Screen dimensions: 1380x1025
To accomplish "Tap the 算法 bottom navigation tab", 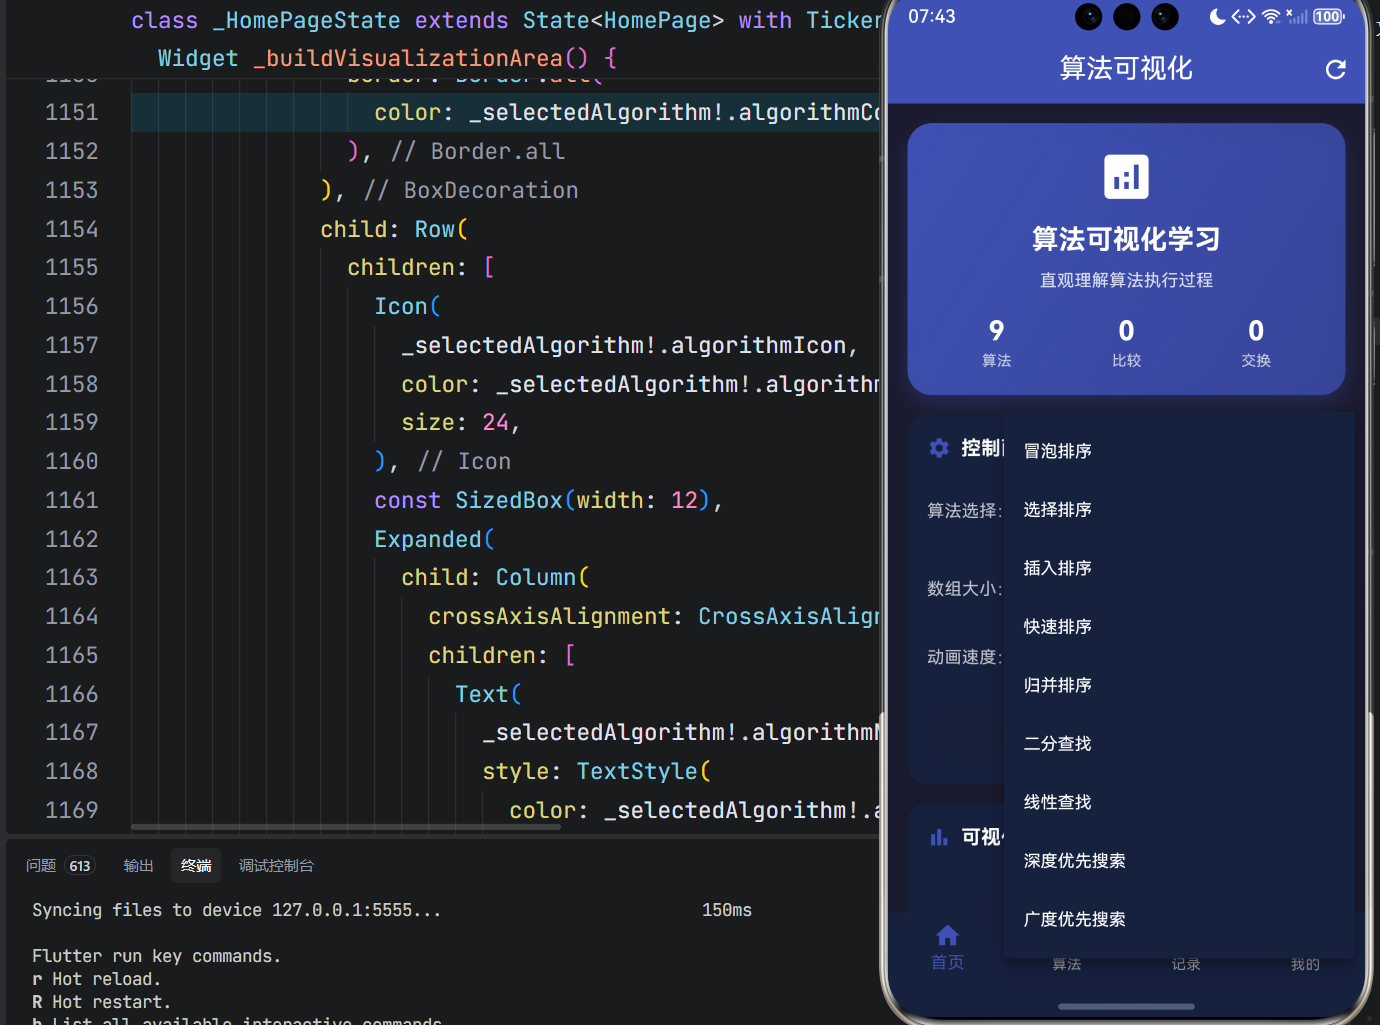I will (1066, 964).
